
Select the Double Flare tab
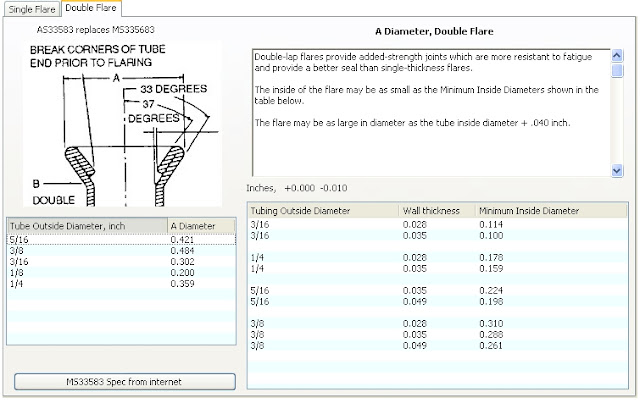(91, 8)
